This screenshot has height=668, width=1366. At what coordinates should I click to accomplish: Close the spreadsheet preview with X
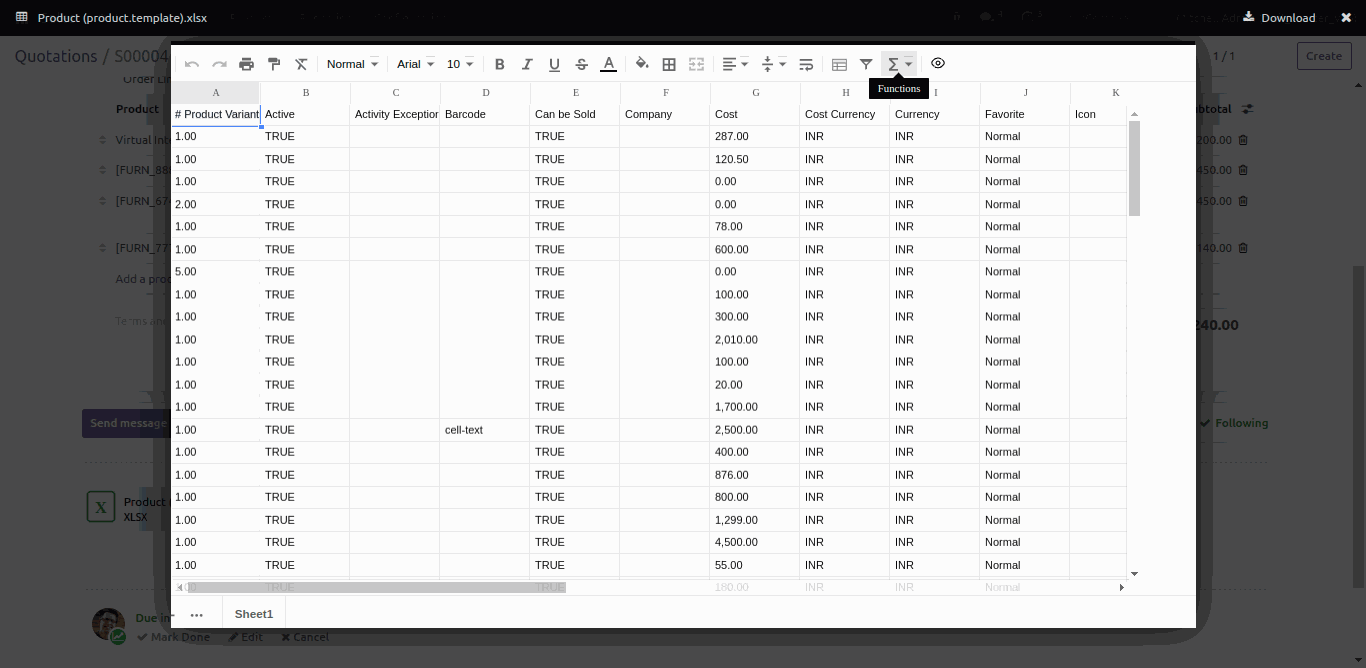pos(1346,17)
